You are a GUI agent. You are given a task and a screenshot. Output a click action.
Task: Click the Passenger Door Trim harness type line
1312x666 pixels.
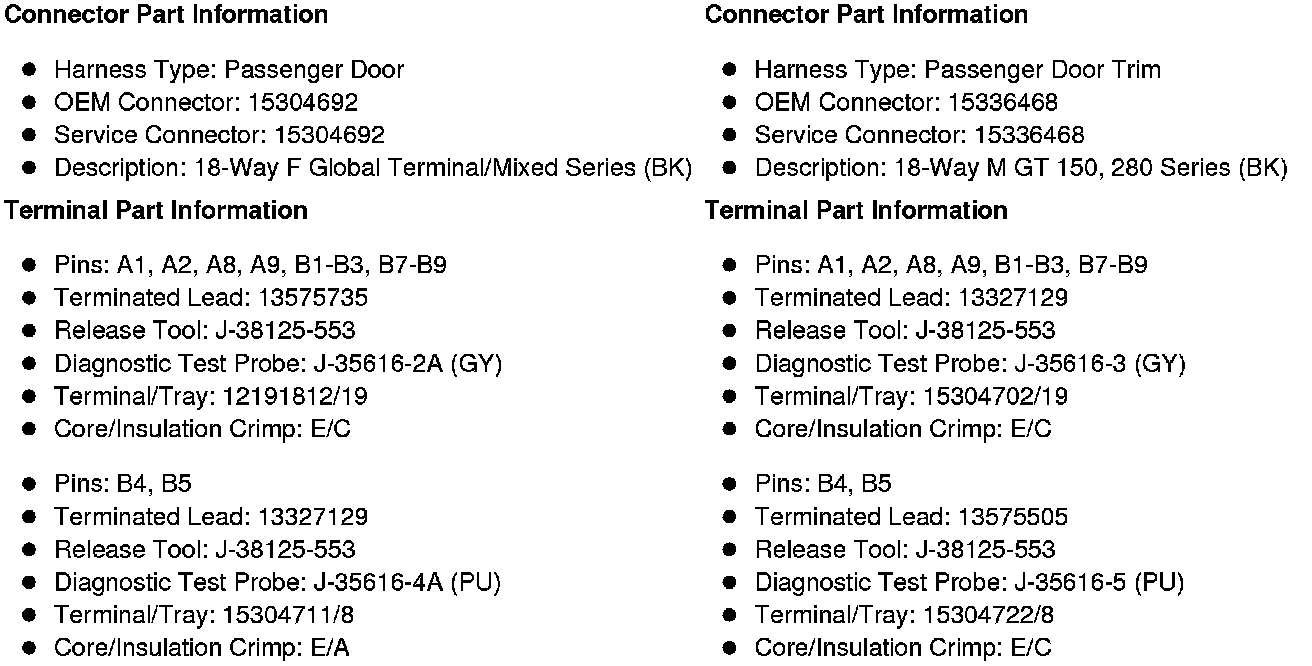tap(957, 70)
